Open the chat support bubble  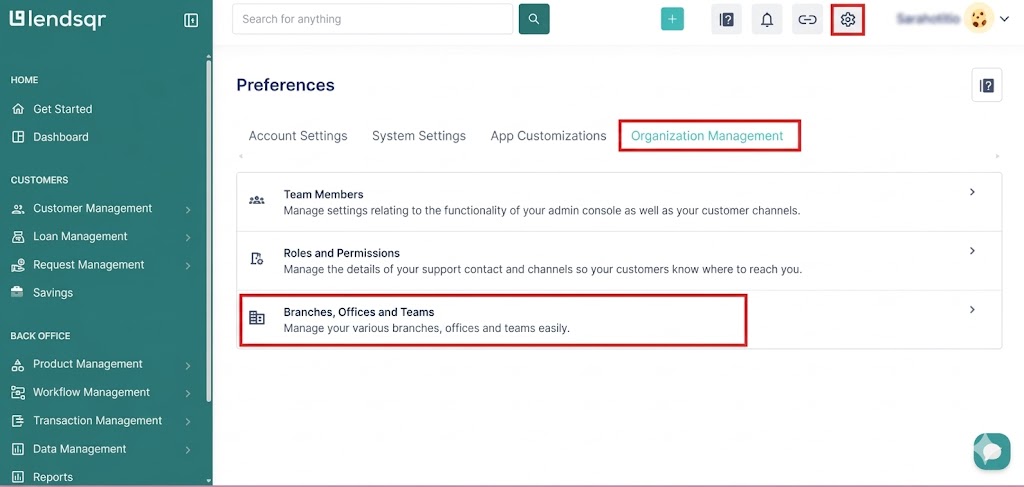991,451
